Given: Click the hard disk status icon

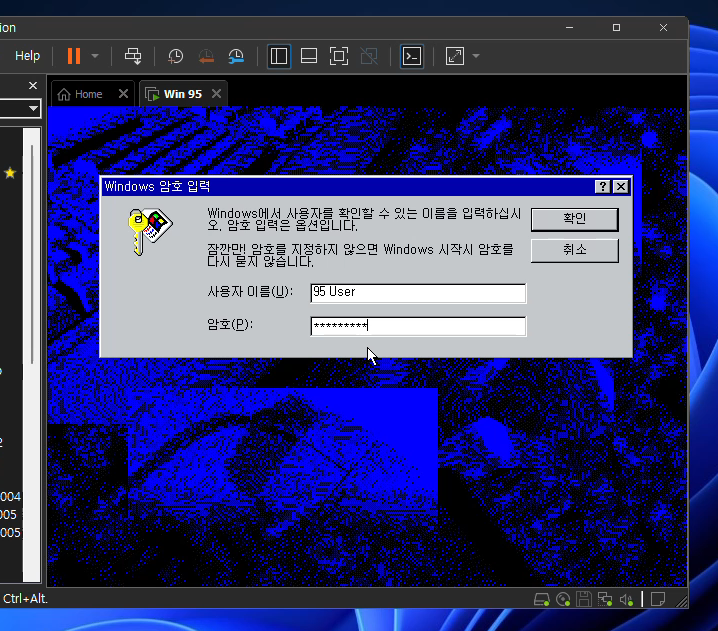Looking at the screenshot, I should pyautogui.click(x=542, y=599).
